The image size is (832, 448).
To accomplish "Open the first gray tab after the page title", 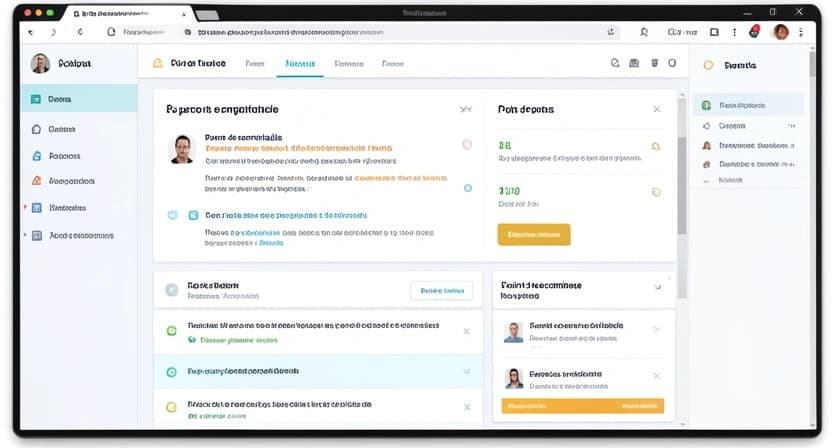I will [255, 64].
